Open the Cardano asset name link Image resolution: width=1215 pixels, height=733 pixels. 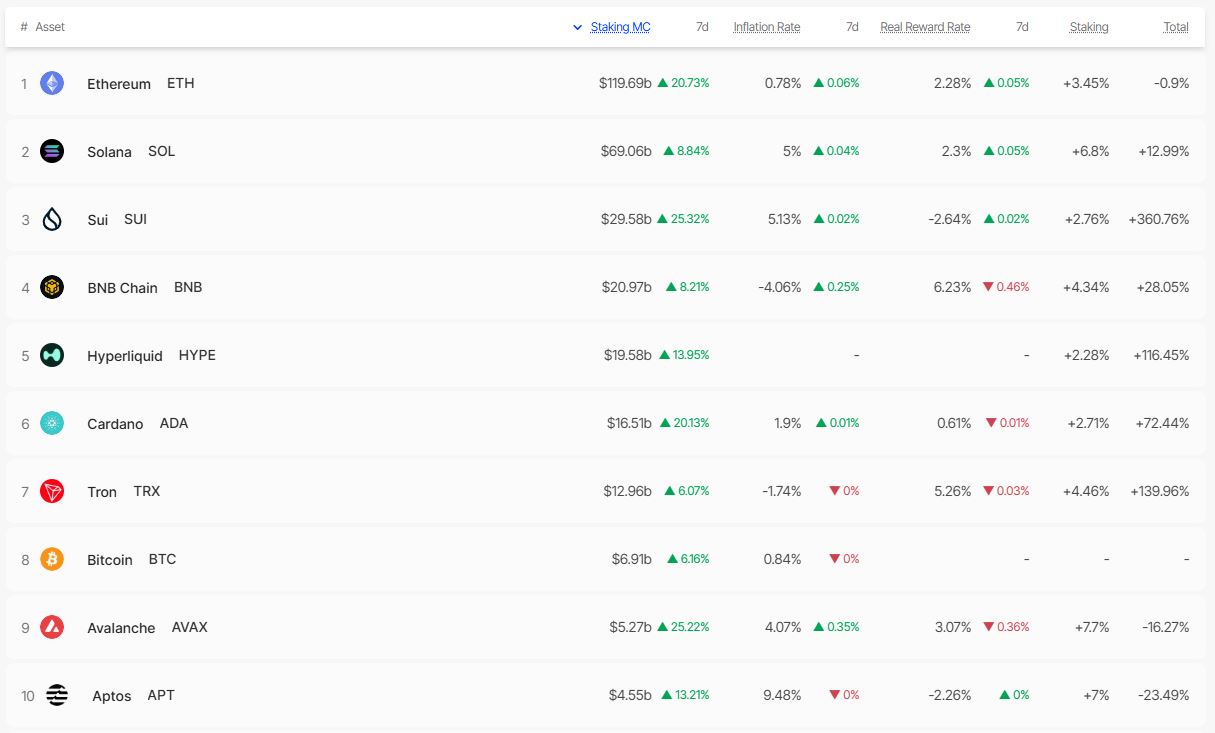click(x=115, y=424)
